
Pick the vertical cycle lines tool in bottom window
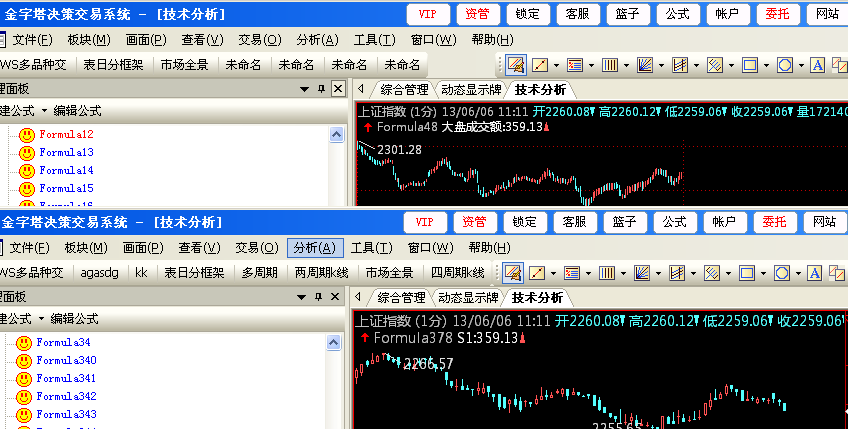607,273
